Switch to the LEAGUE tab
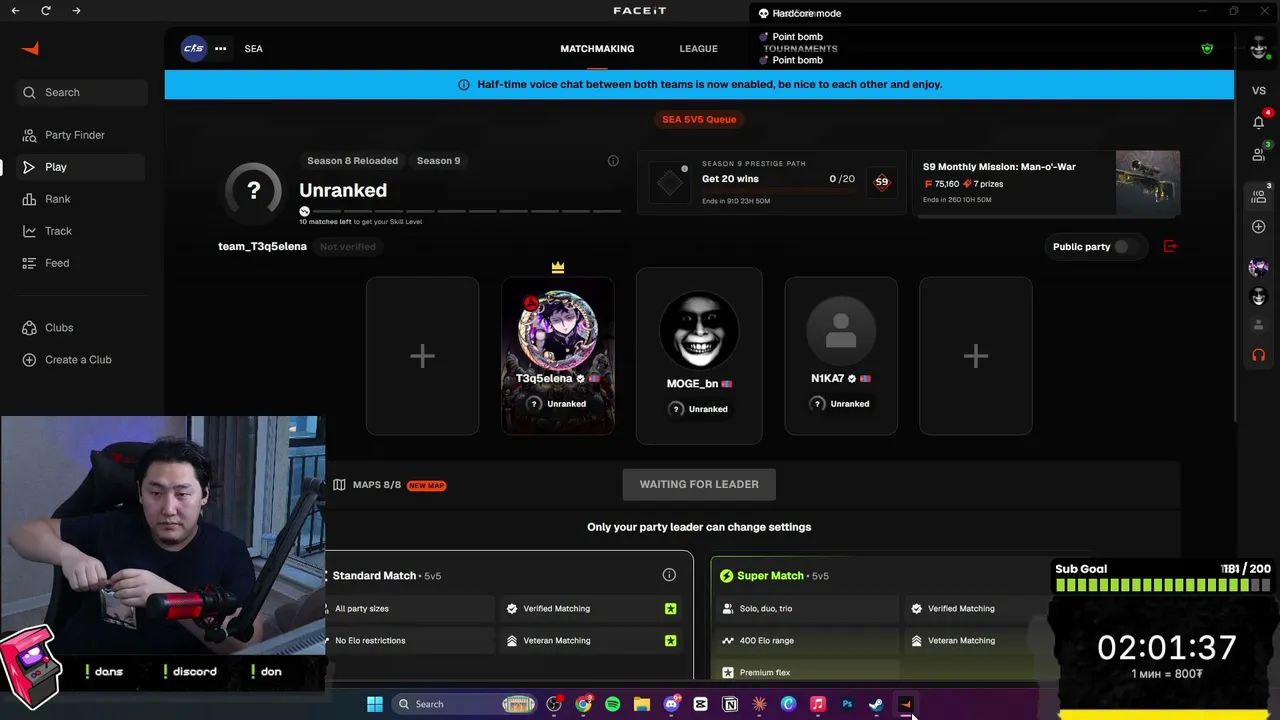Viewport: 1280px width, 720px height. coord(698,48)
